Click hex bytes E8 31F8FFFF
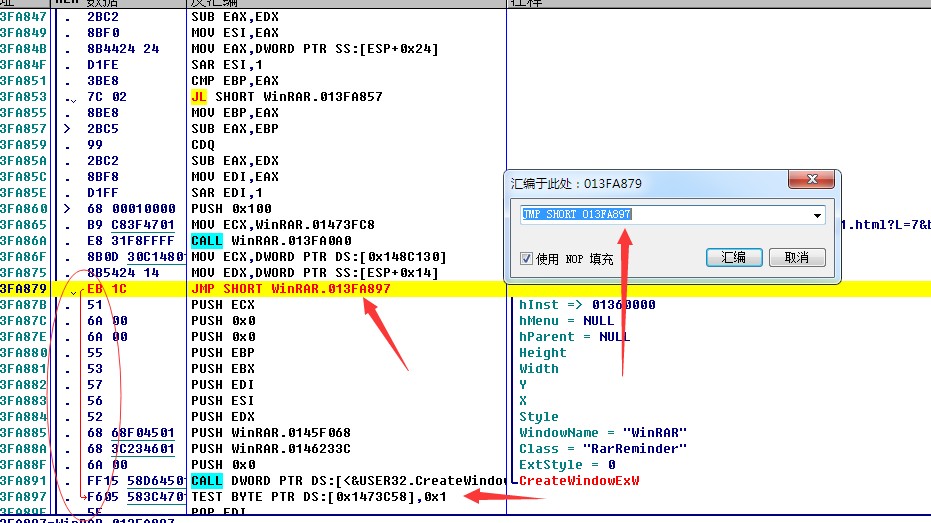931x523 pixels. [x=131, y=240]
